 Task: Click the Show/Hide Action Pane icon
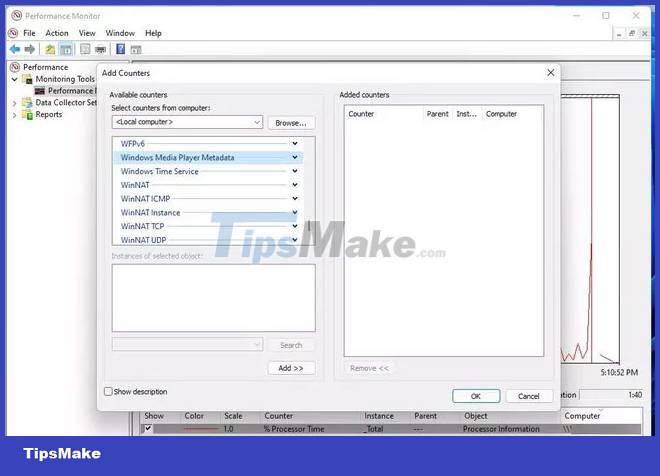coord(136,50)
